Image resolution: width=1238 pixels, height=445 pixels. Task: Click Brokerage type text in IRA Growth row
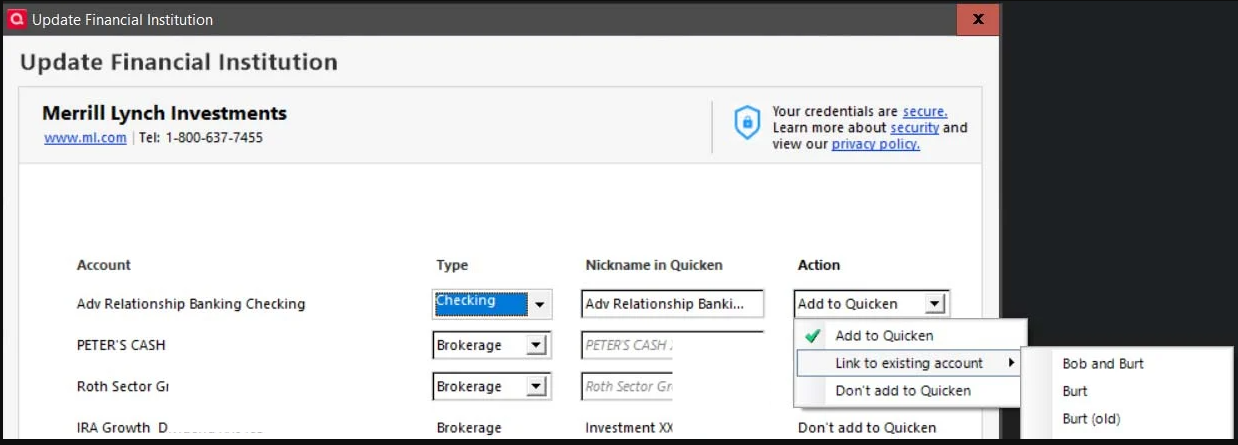pos(468,427)
